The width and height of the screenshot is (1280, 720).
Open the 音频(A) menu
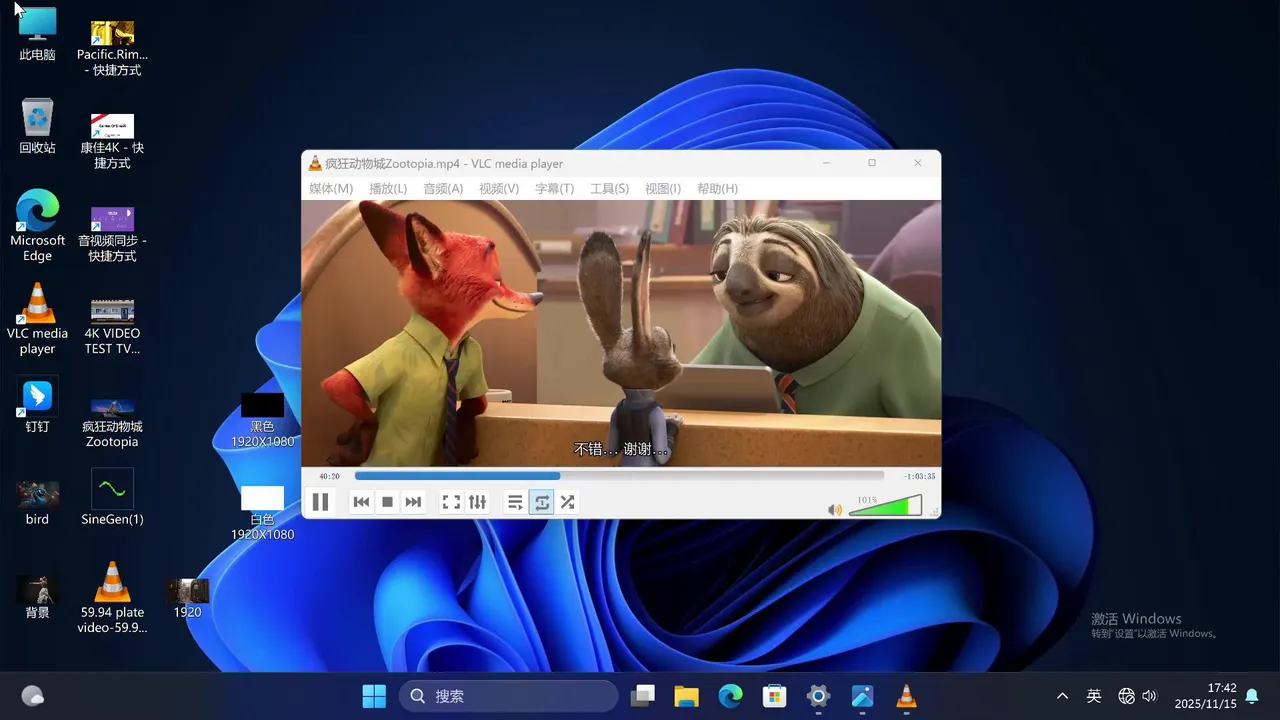[443, 188]
